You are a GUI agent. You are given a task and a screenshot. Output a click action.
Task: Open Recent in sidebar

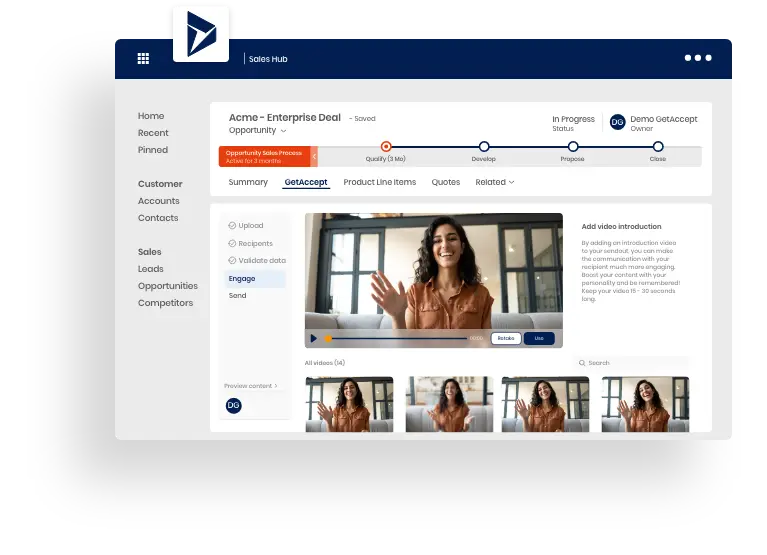153,133
